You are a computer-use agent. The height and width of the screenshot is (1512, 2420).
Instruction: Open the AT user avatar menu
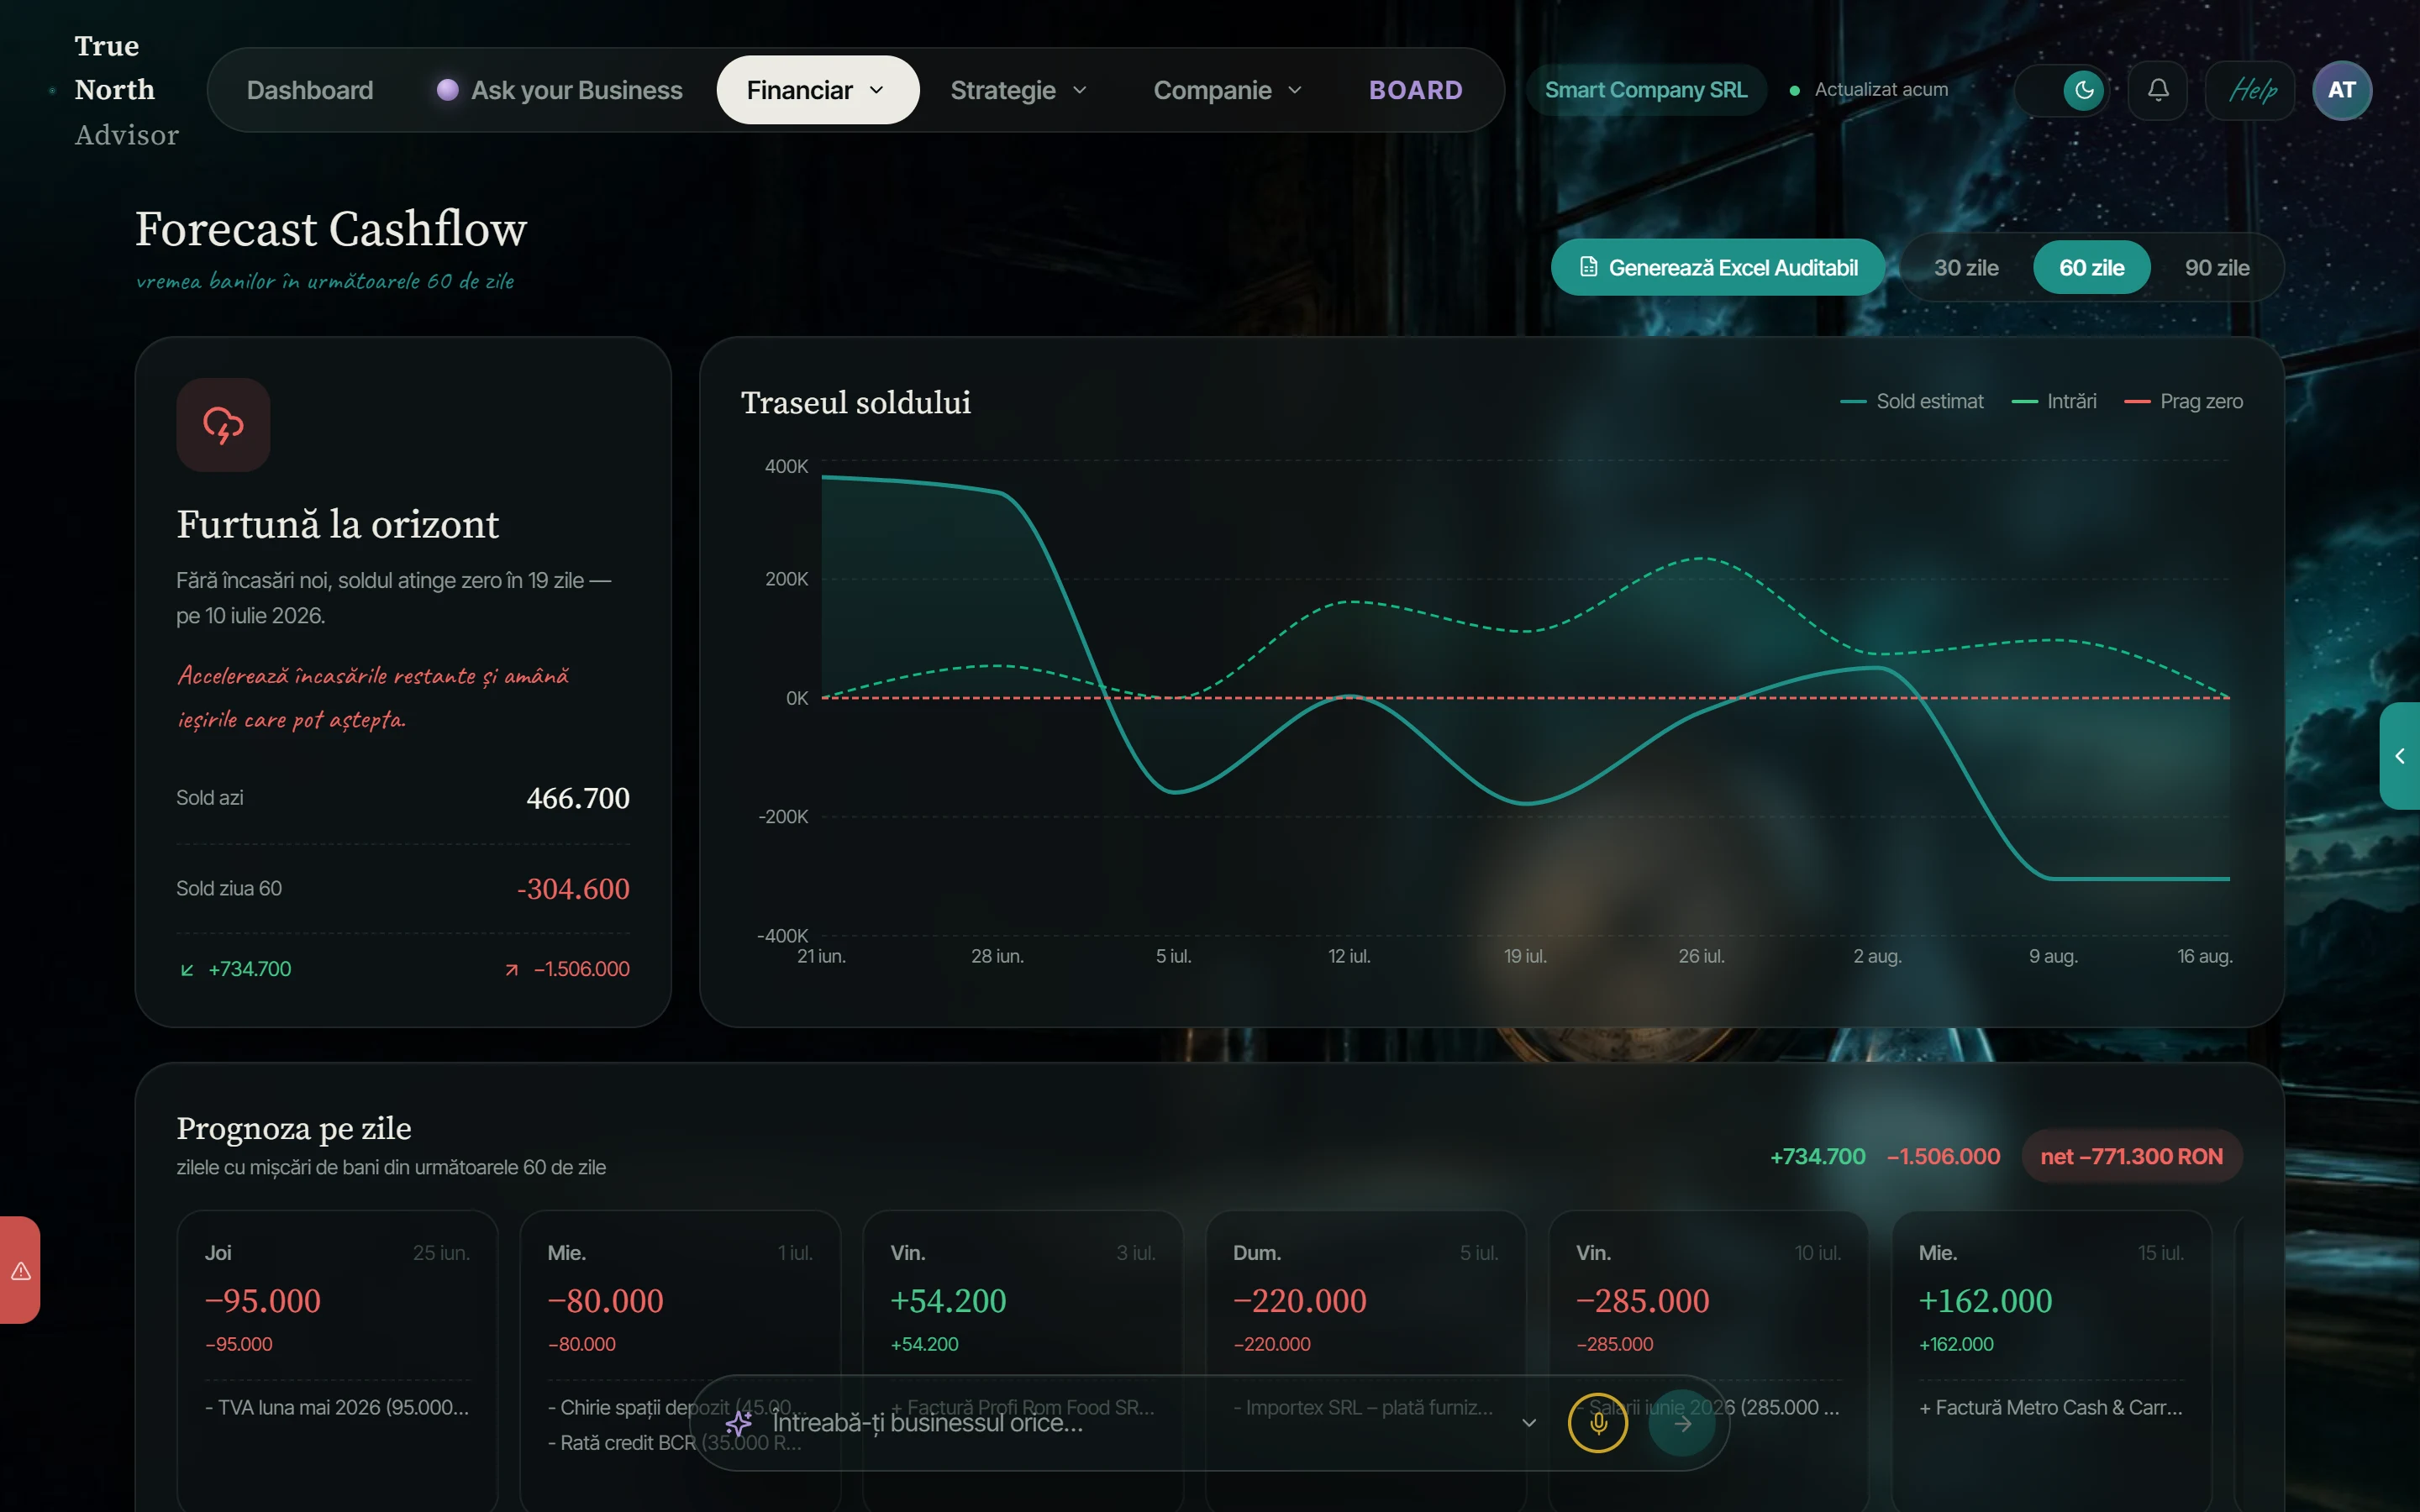(2341, 90)
